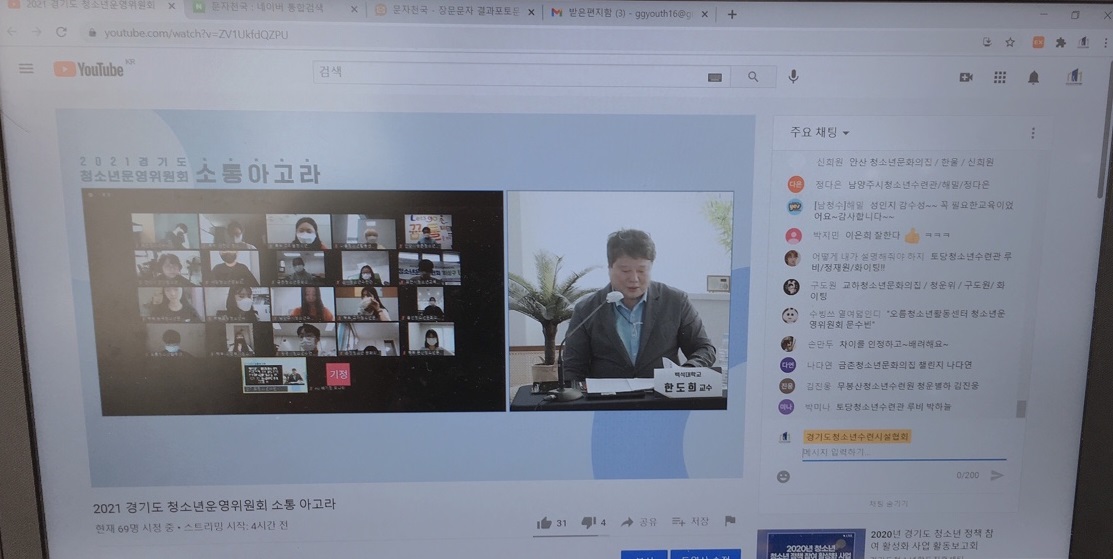The width and height of the screenshot is (1113, 559).
Task: Open the emoji picker in chat
Action: tap(784, 477)
